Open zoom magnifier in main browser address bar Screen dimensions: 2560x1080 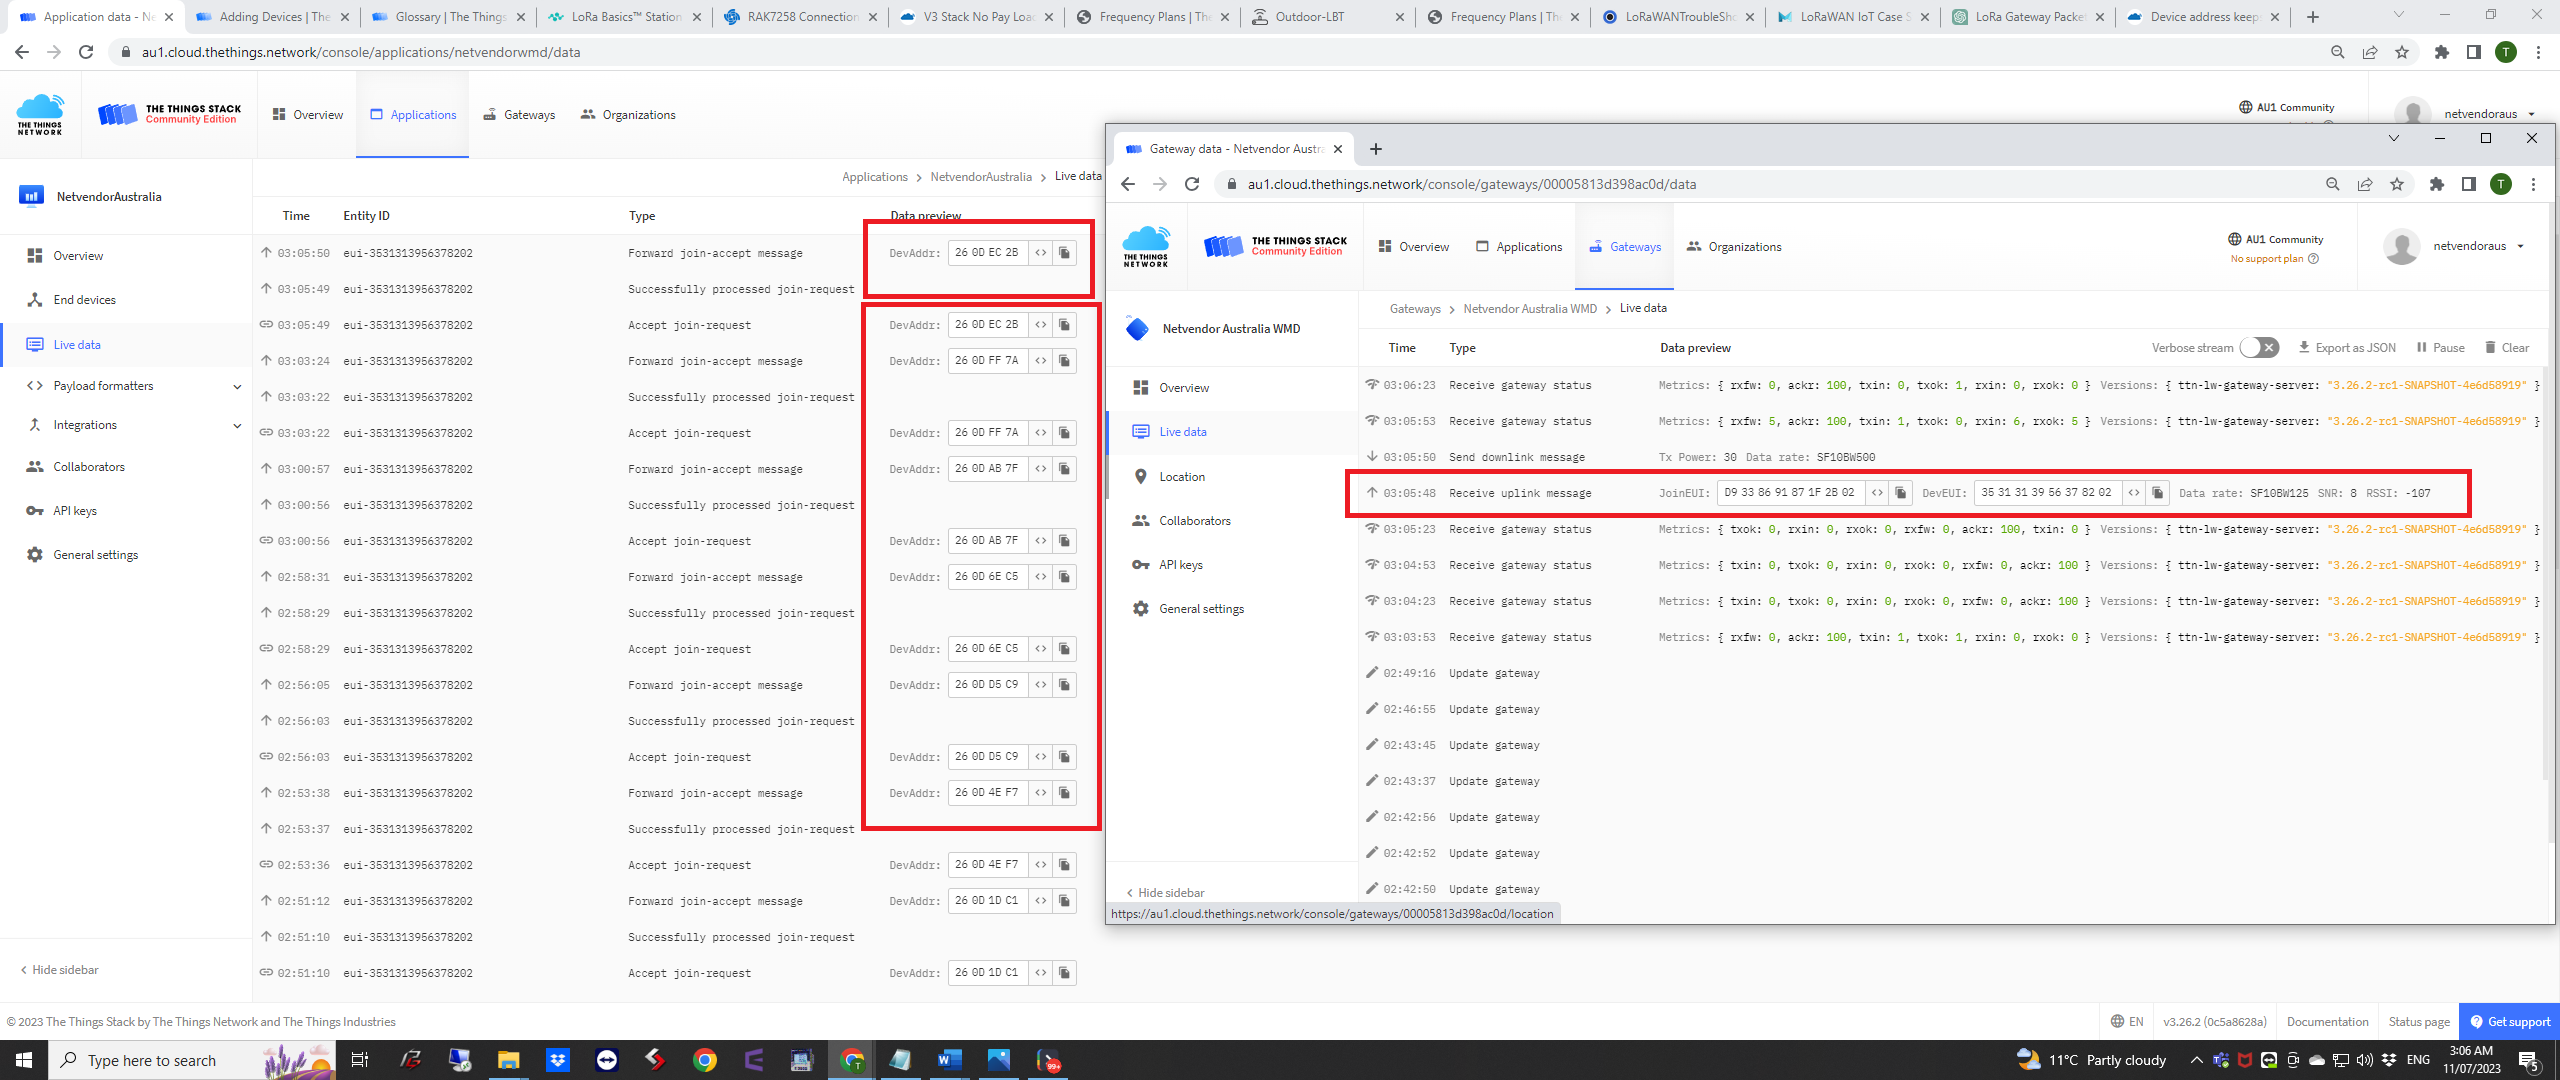click(x=2337, y=52)
